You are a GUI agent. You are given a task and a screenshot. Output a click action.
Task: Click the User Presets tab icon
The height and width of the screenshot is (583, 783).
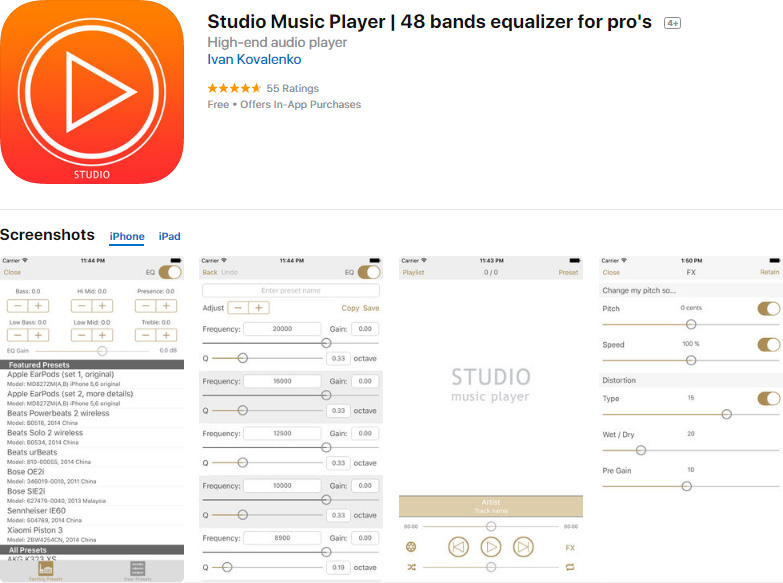(x=137, y=569)
